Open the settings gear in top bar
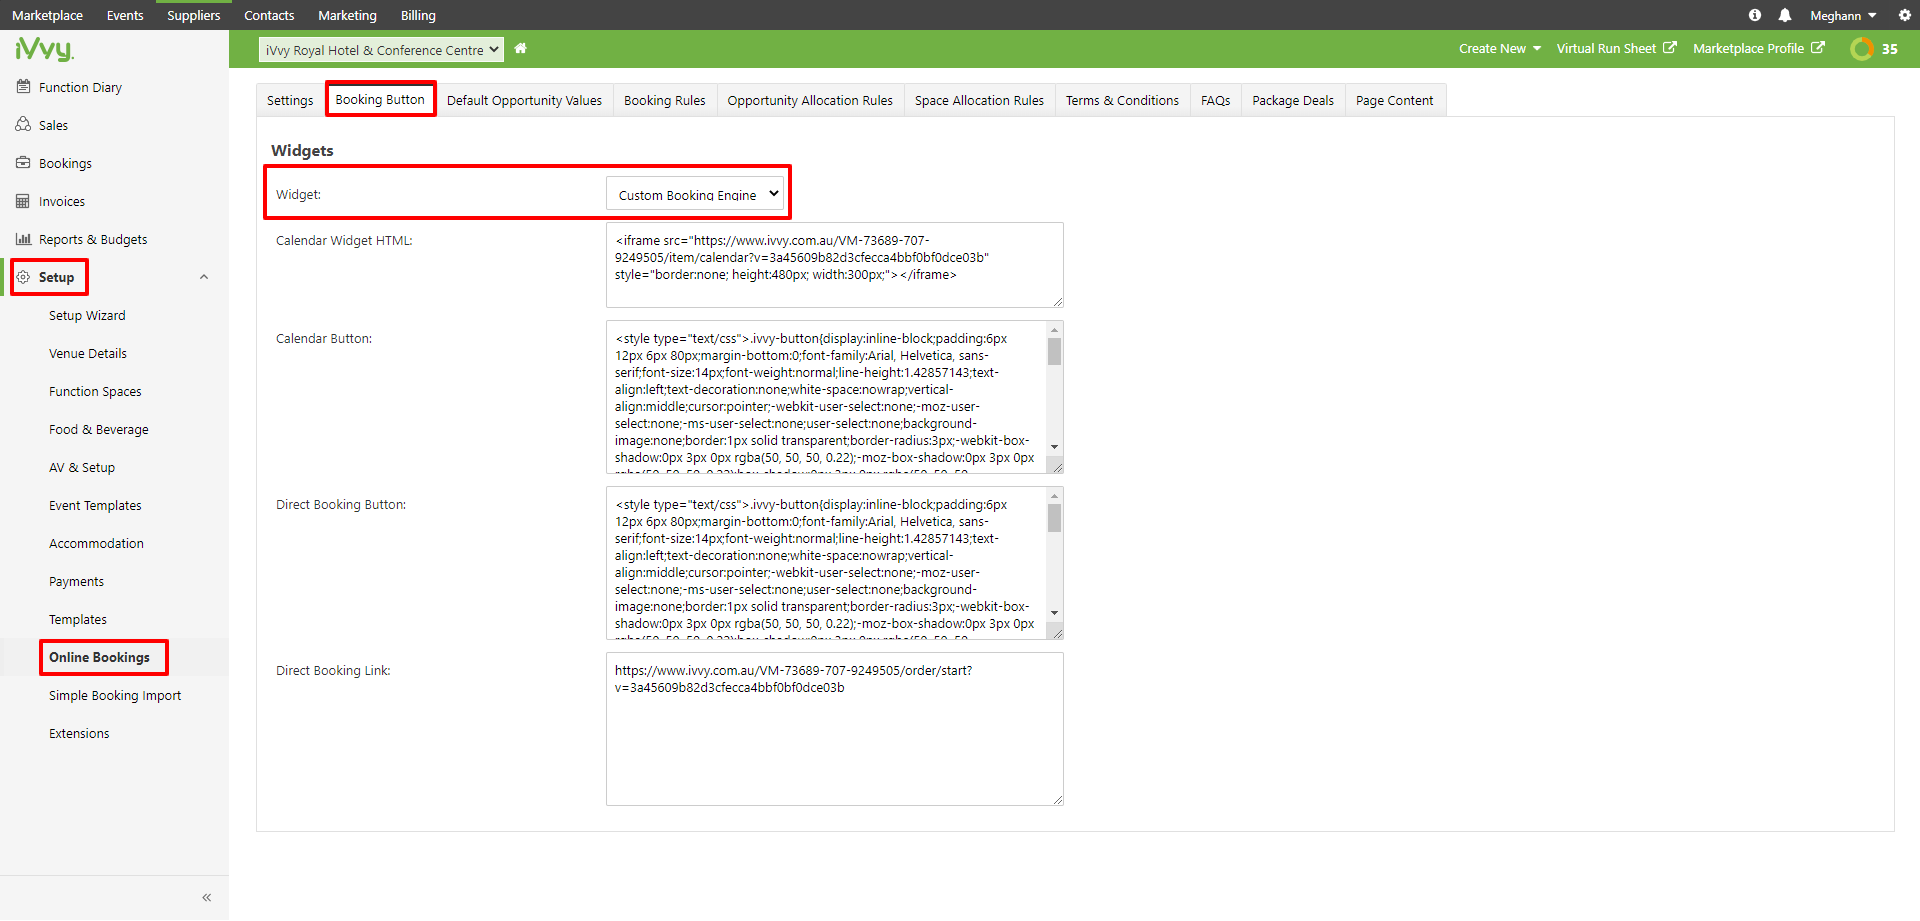The height and width of the screenshot is (921, 1920). coord(1905,15)
